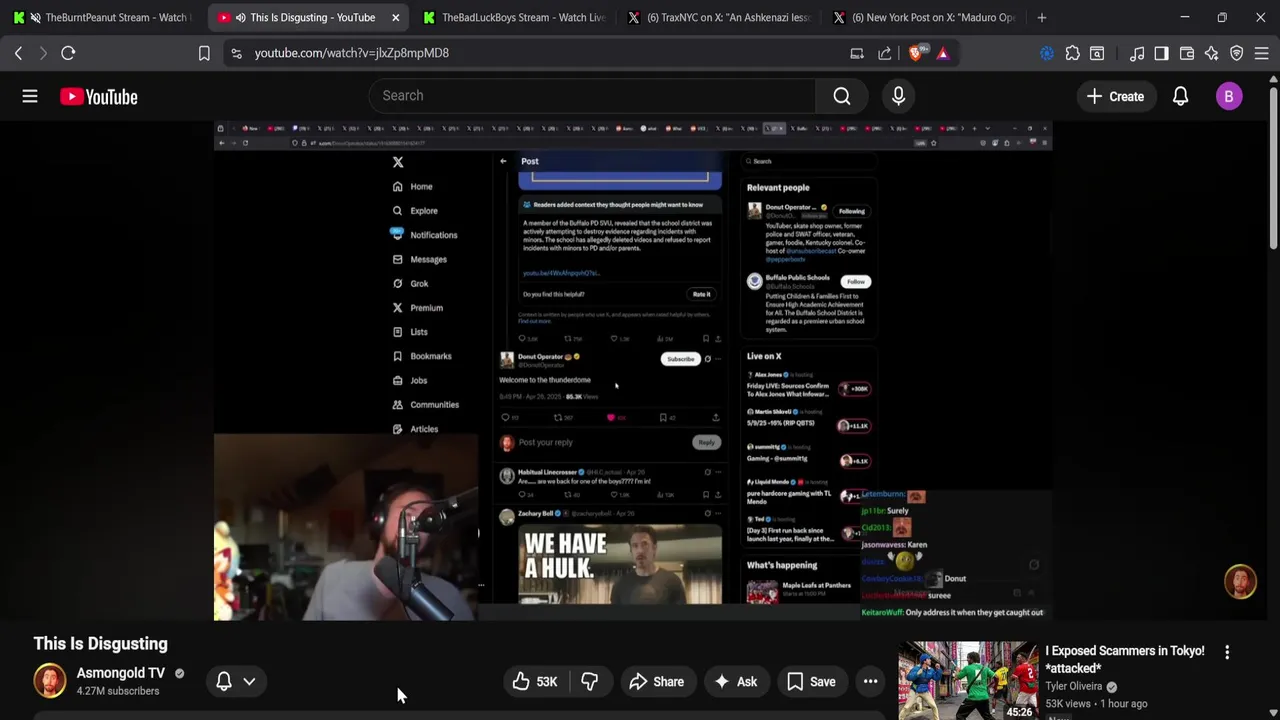View site information icon in address bar
Viewport: 1280px width, 720px height.
point(236,53)
